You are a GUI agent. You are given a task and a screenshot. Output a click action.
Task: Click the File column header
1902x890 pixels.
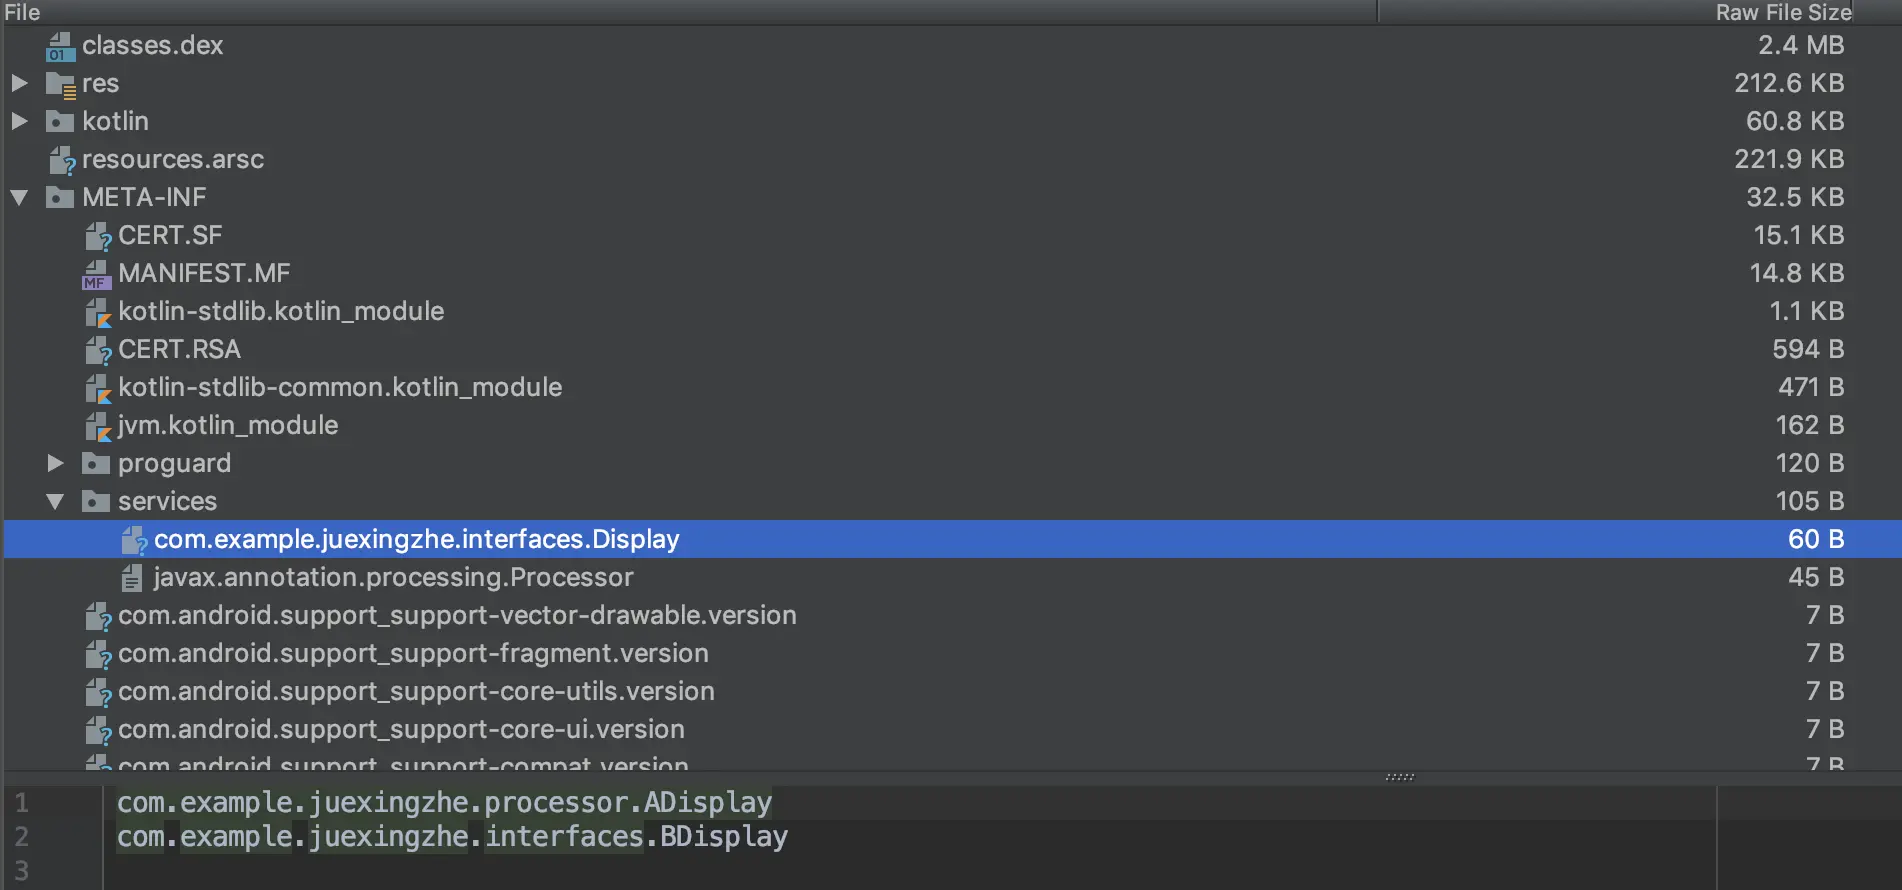(22, 12)
